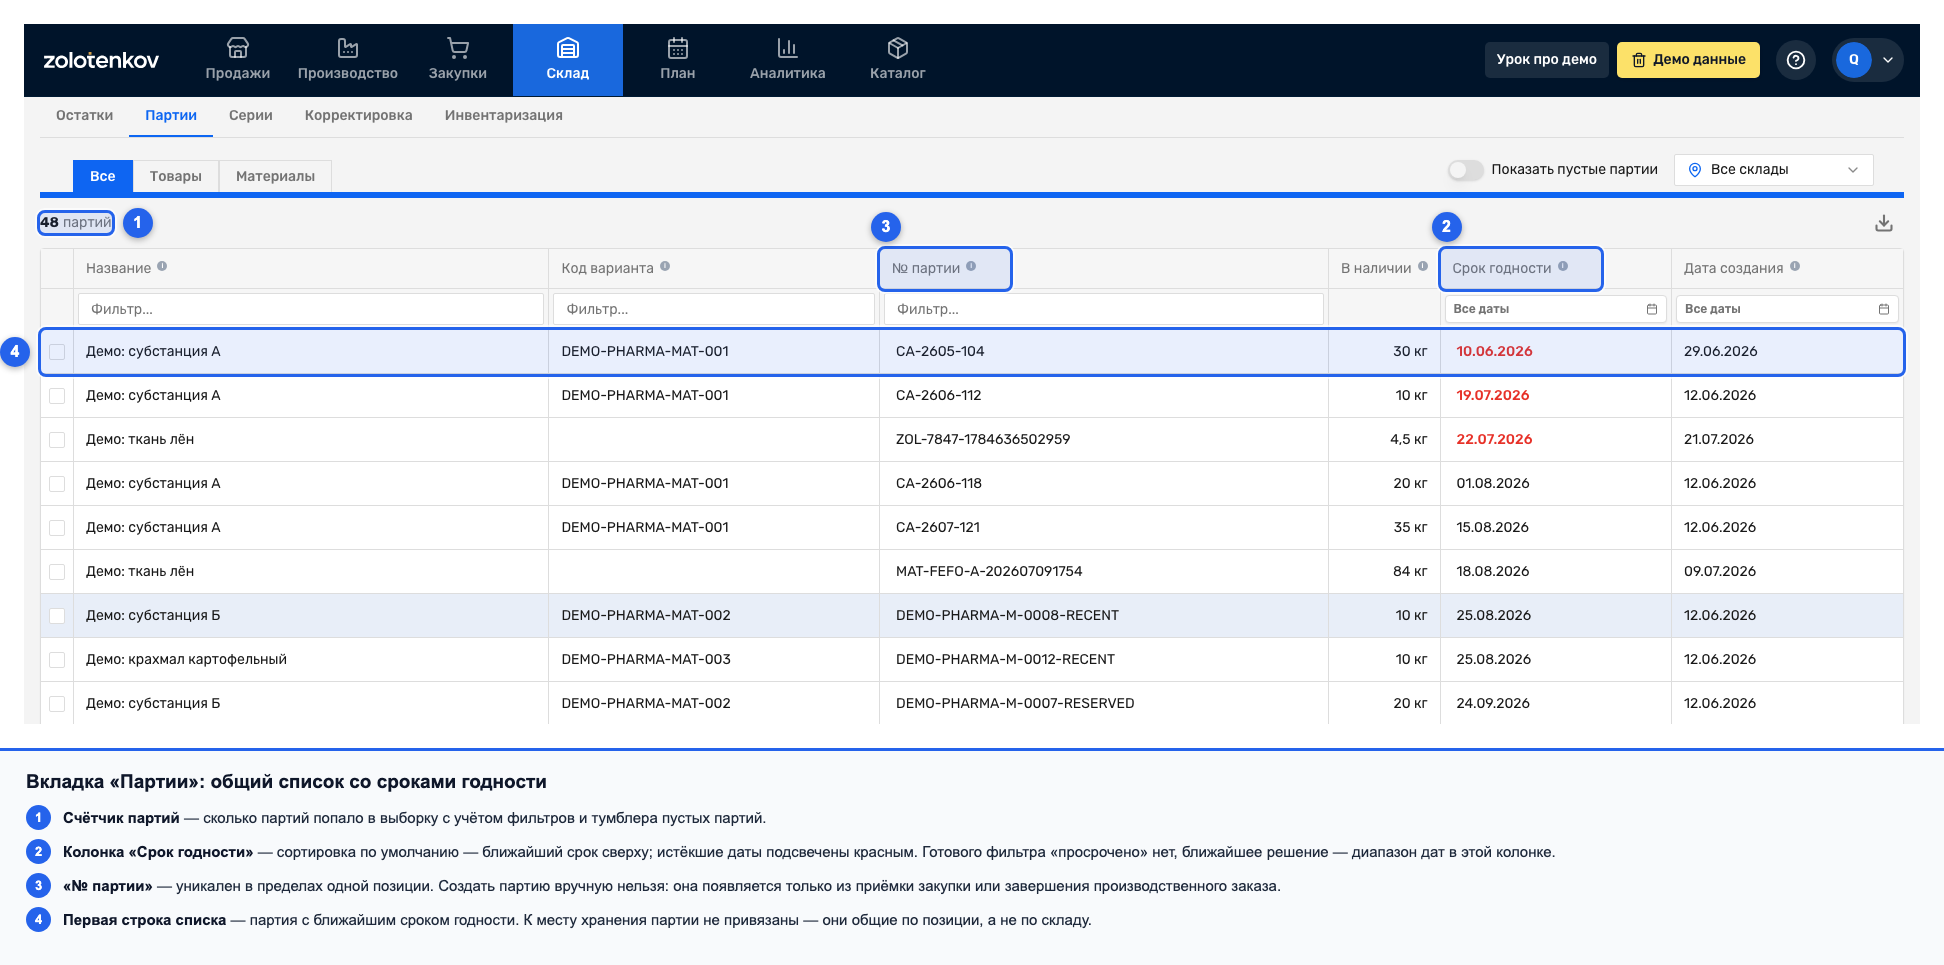
Task: Click info icon next to В наличии
Action: (x=1423, y=267)
